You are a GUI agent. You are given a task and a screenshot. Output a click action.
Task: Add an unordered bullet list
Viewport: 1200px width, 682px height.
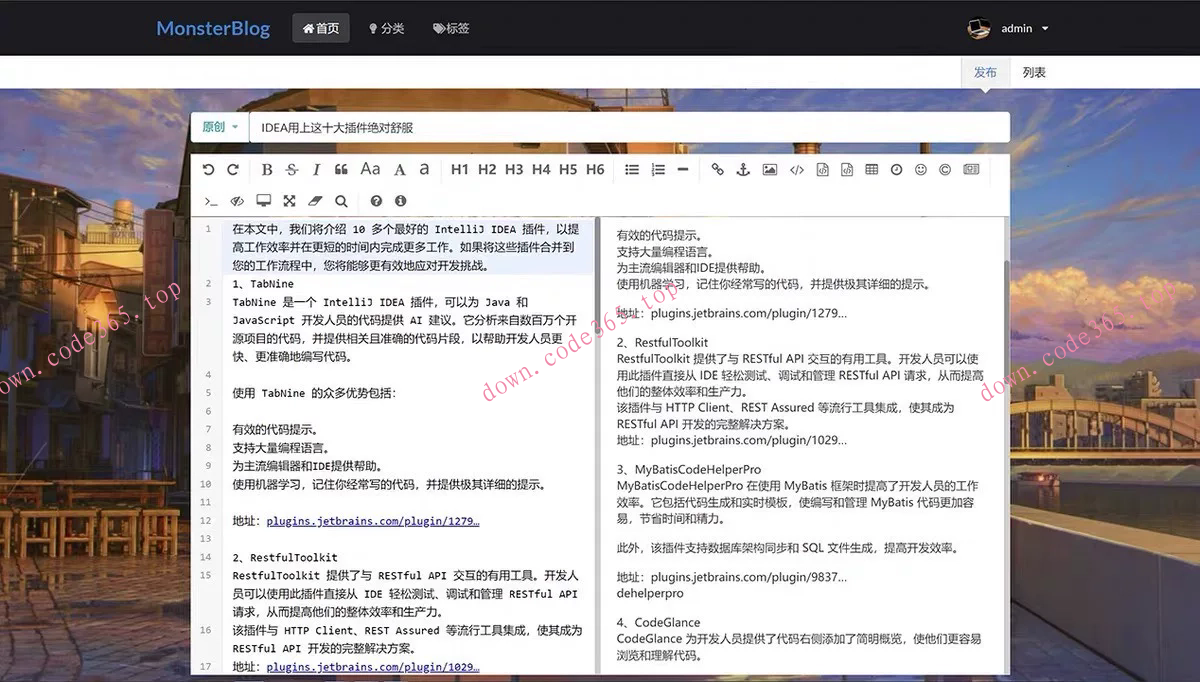coord(632,170)
